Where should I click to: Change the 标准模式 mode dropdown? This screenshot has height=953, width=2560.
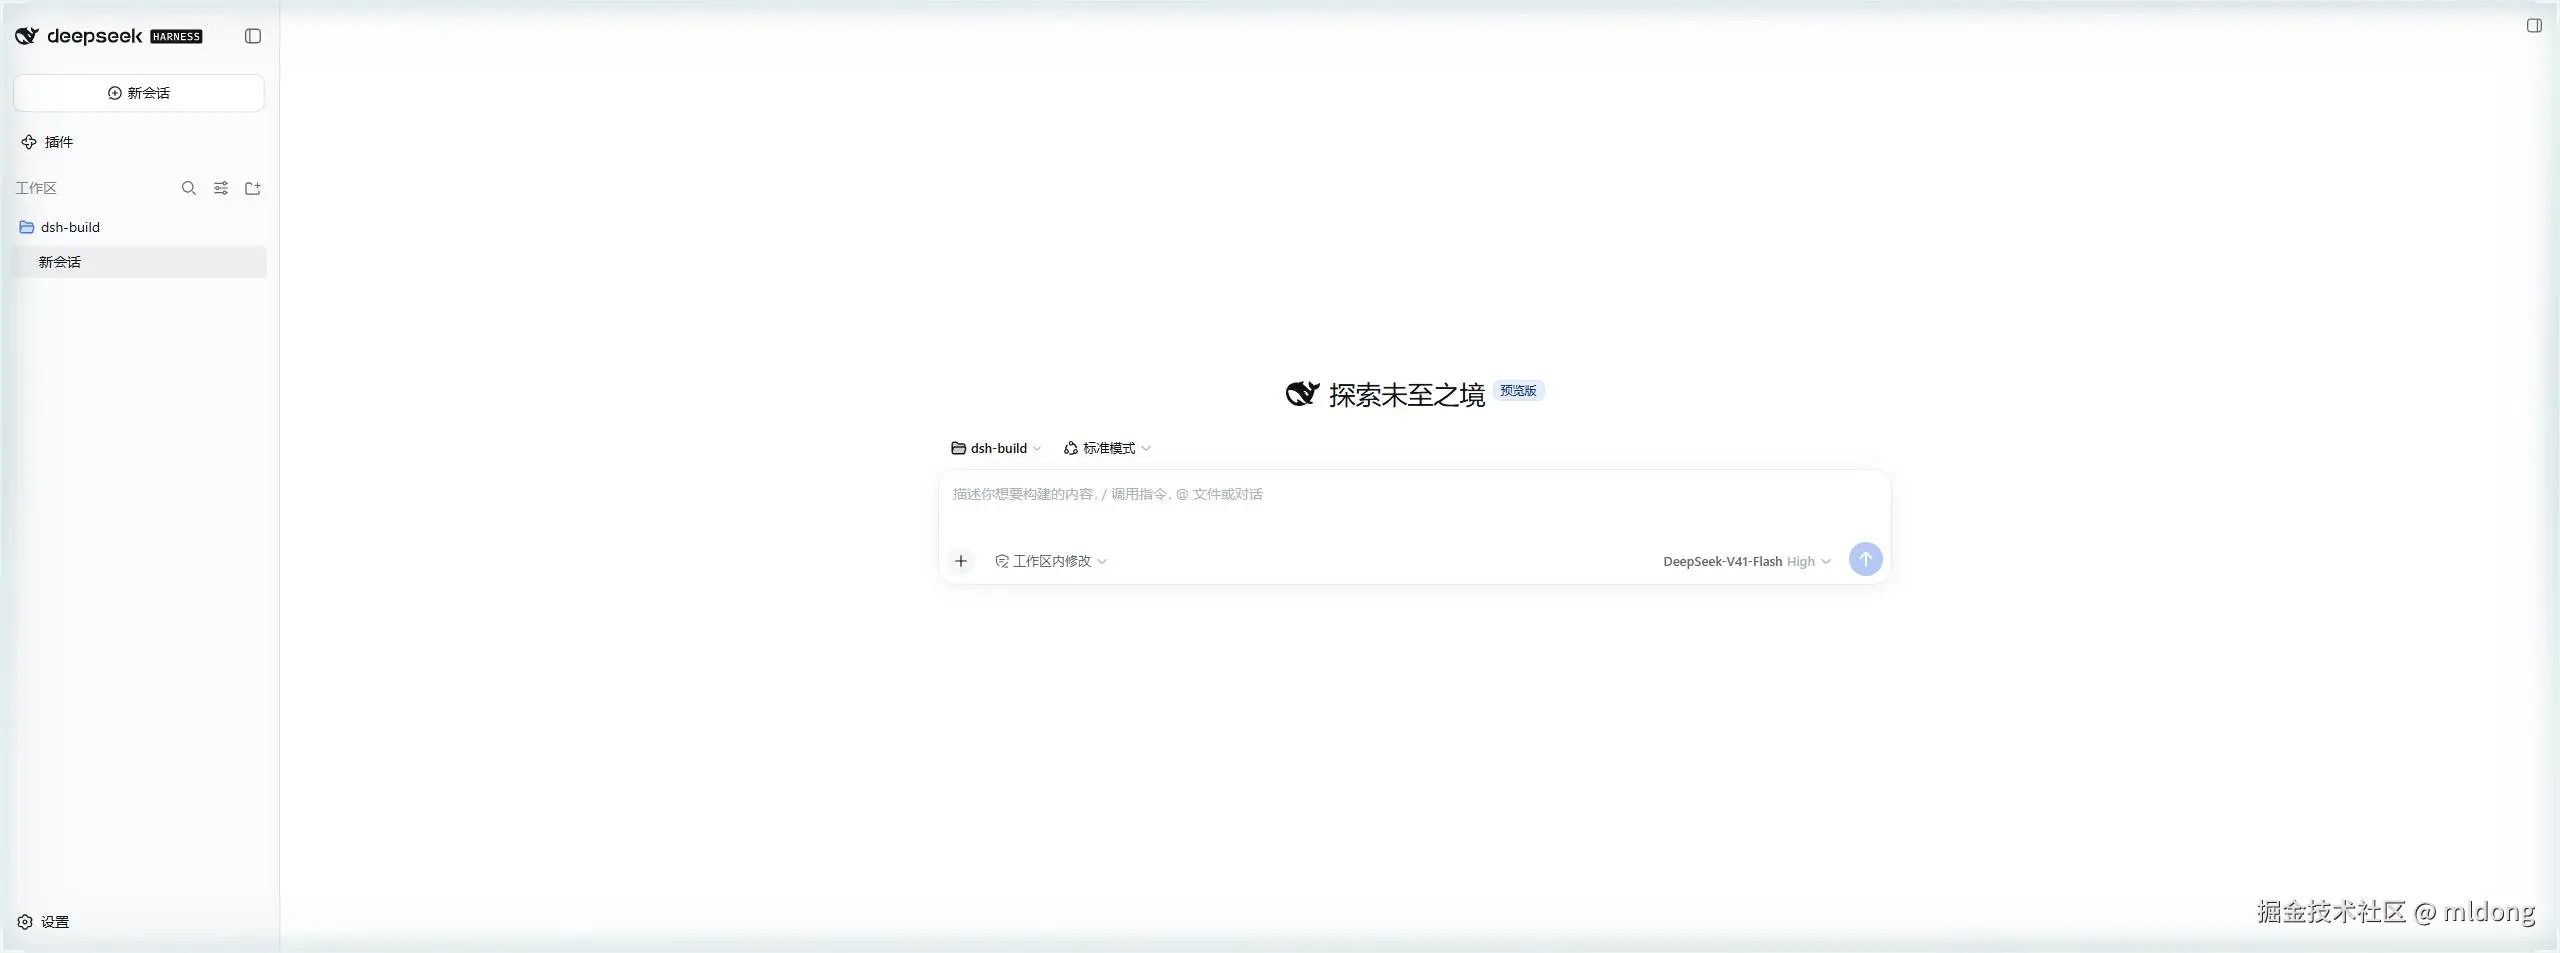[x=1107, y=448]
